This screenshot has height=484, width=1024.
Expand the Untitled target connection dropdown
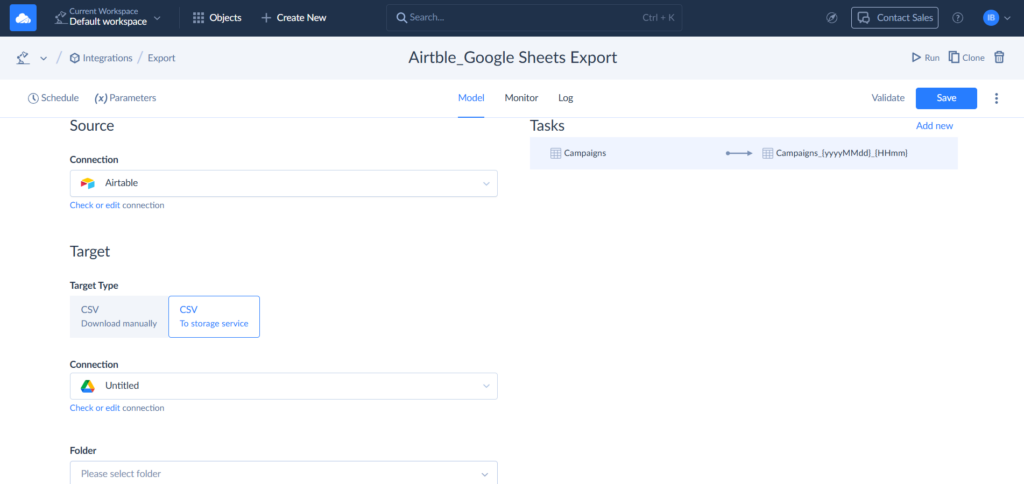[283, 385]
